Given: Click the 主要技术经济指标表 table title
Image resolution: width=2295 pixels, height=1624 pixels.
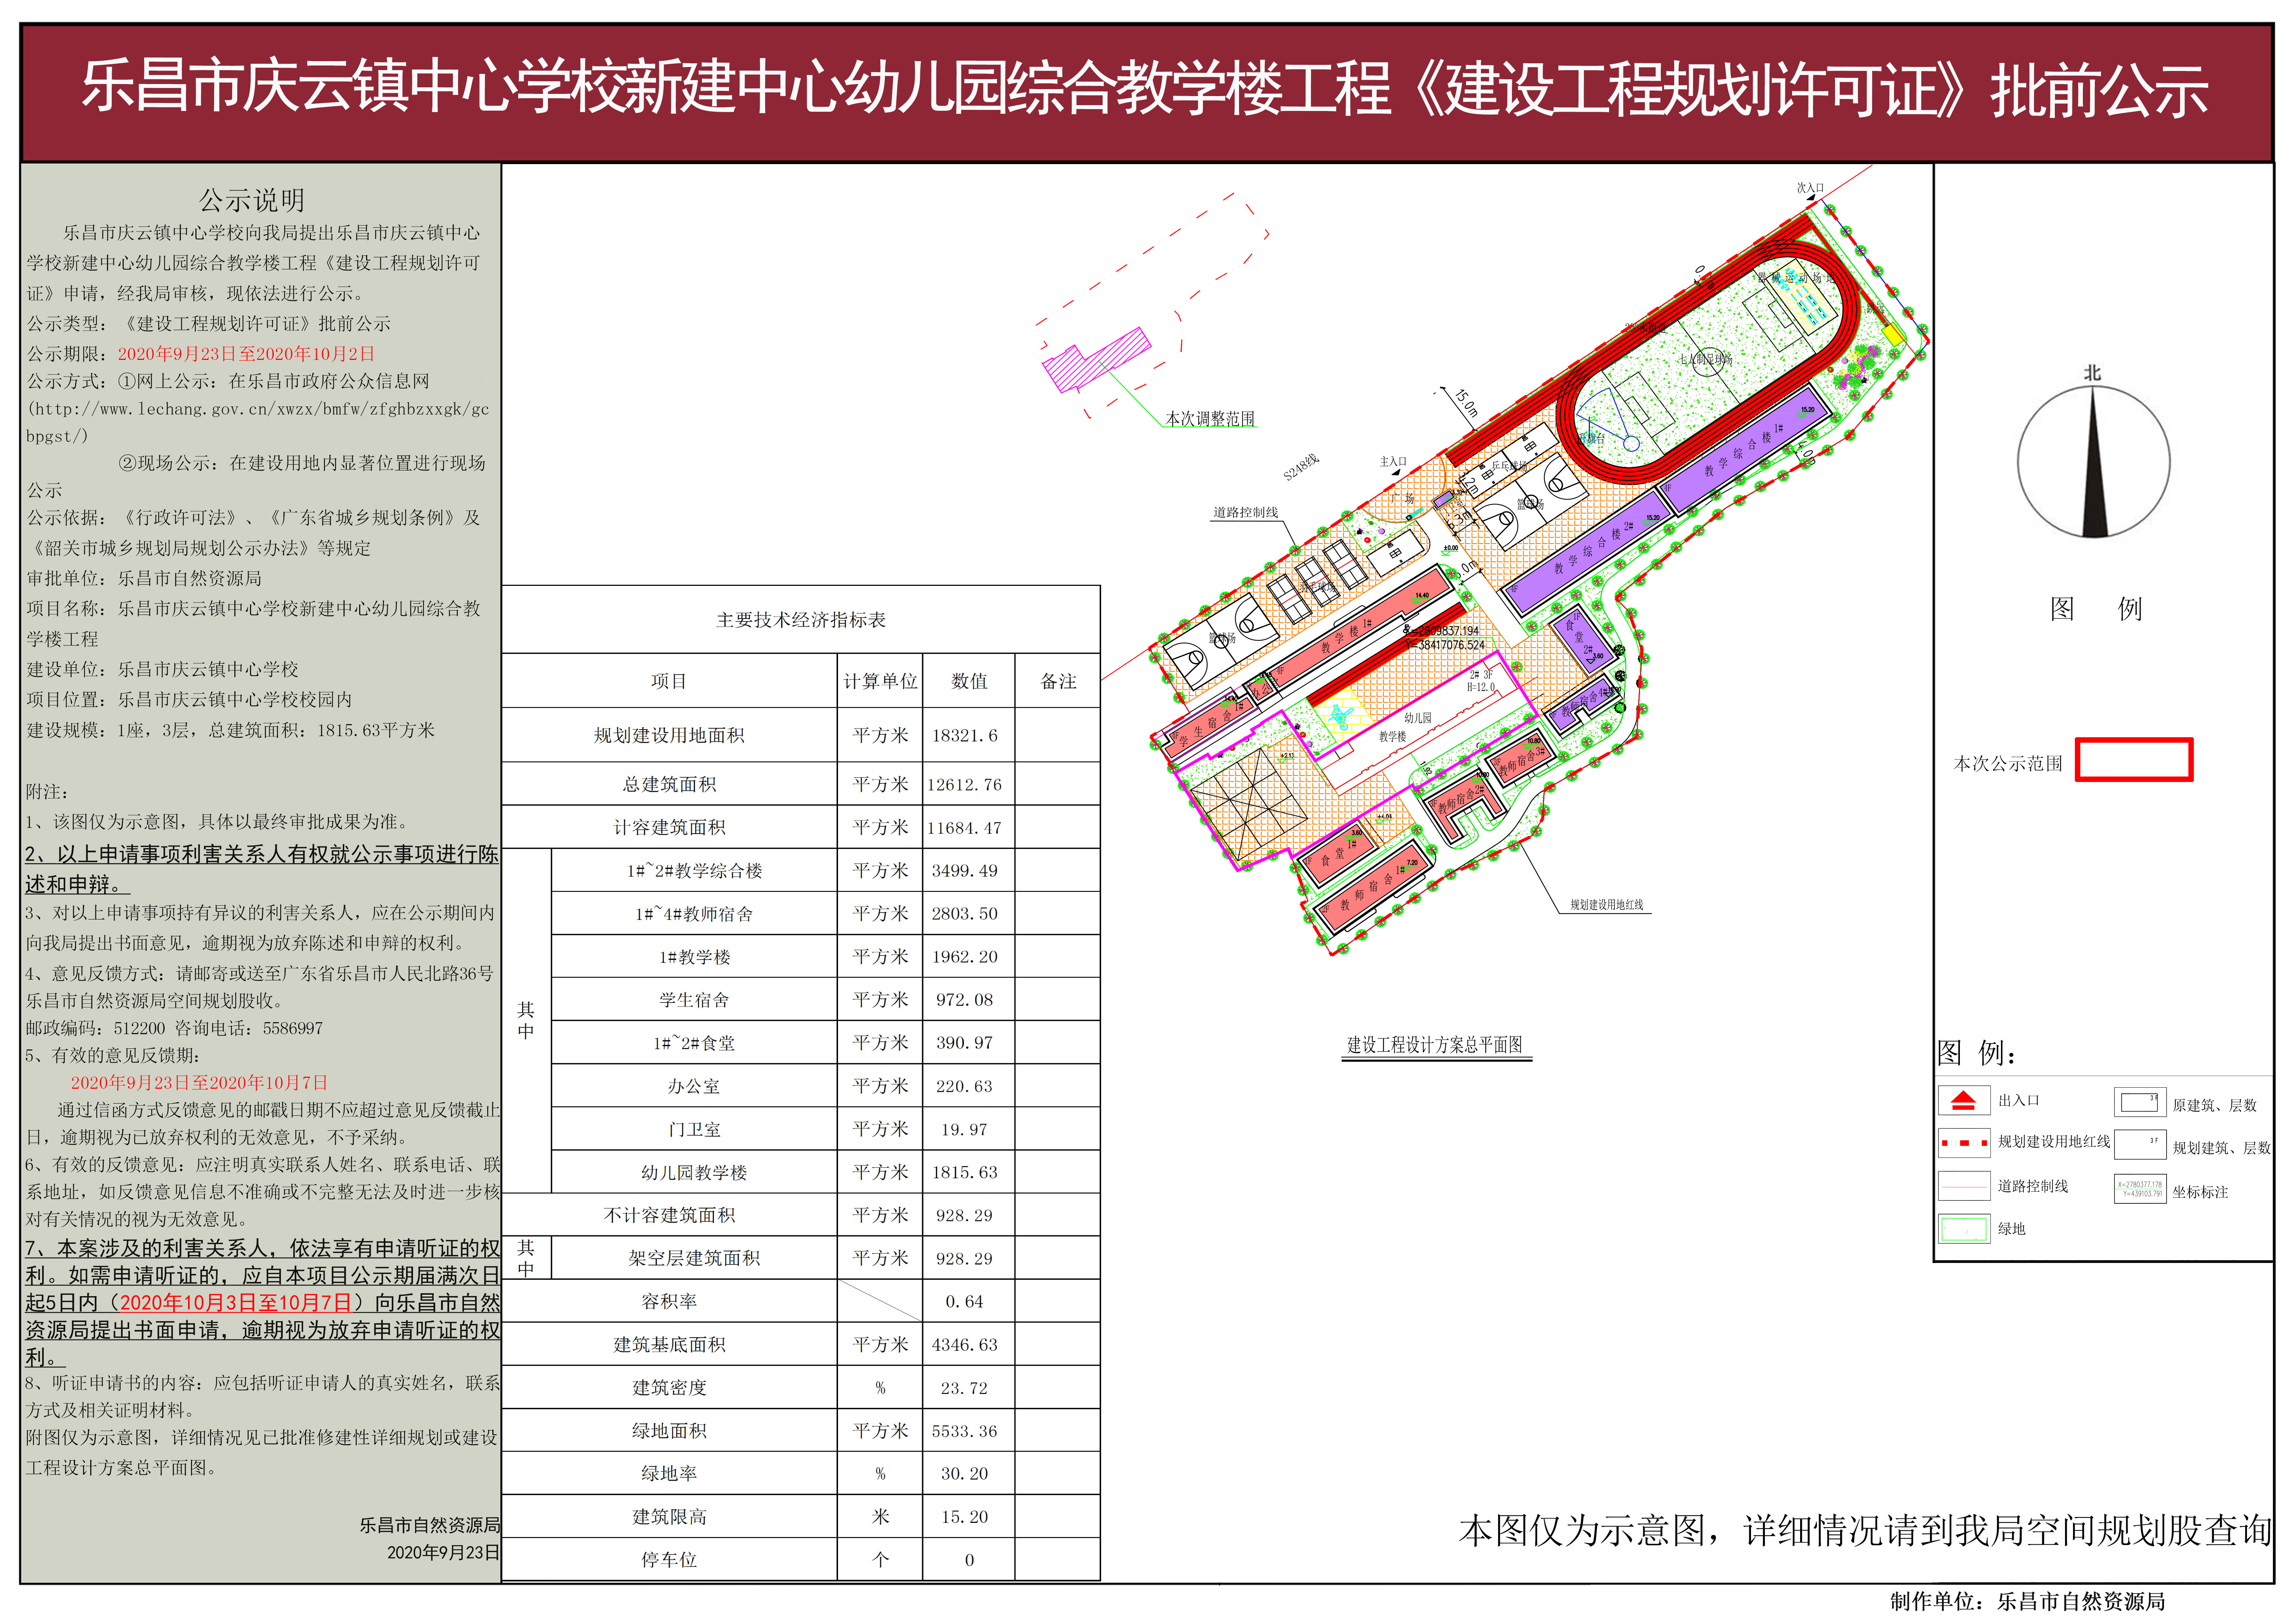Looking at the screenshot, I should pyautogui.click(x=800, y=620).
